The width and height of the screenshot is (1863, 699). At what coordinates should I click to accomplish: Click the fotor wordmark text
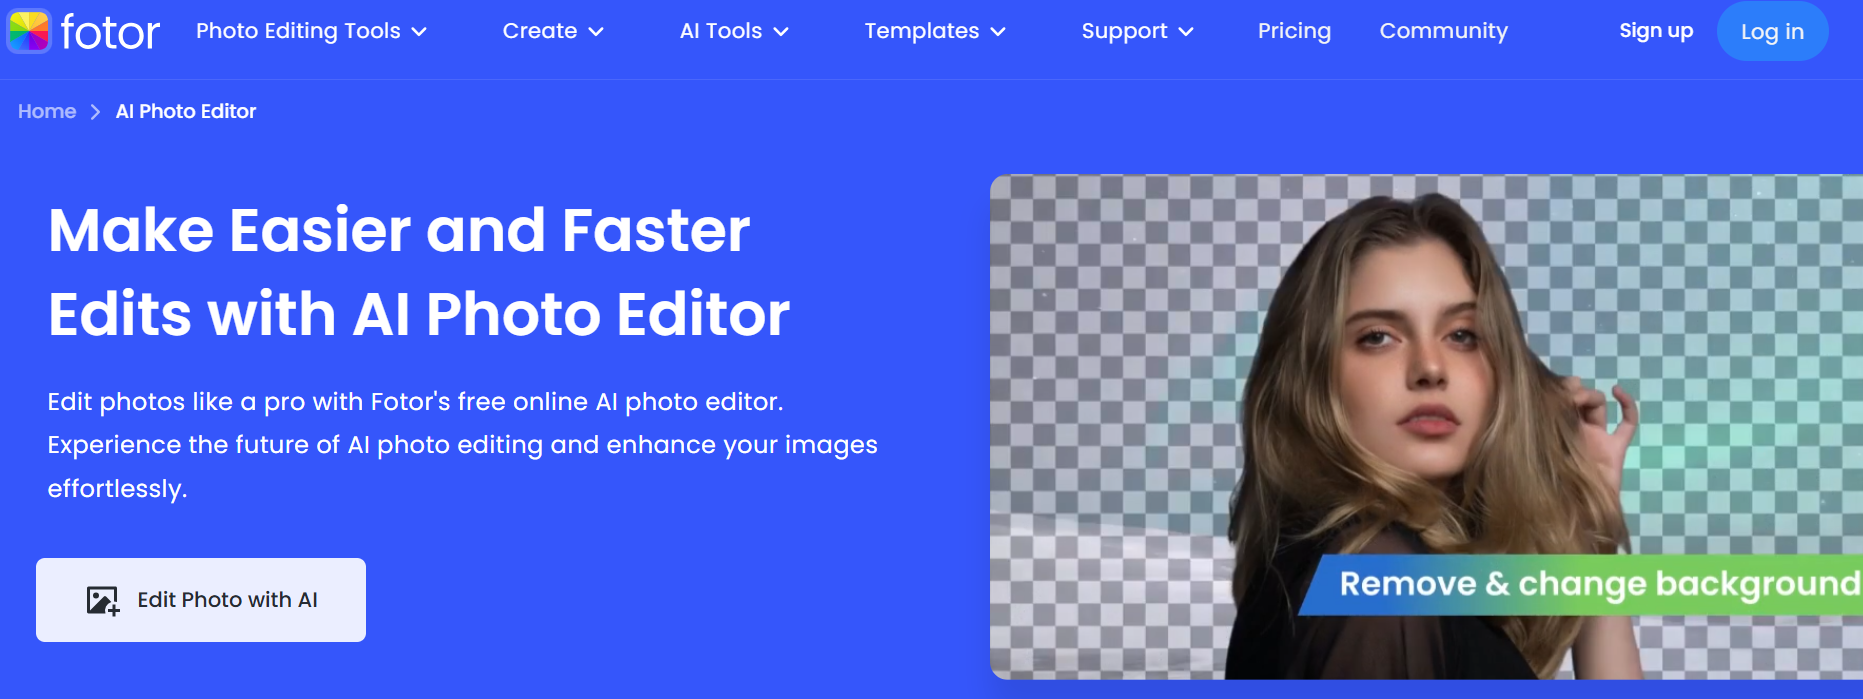tap(110, 32)
